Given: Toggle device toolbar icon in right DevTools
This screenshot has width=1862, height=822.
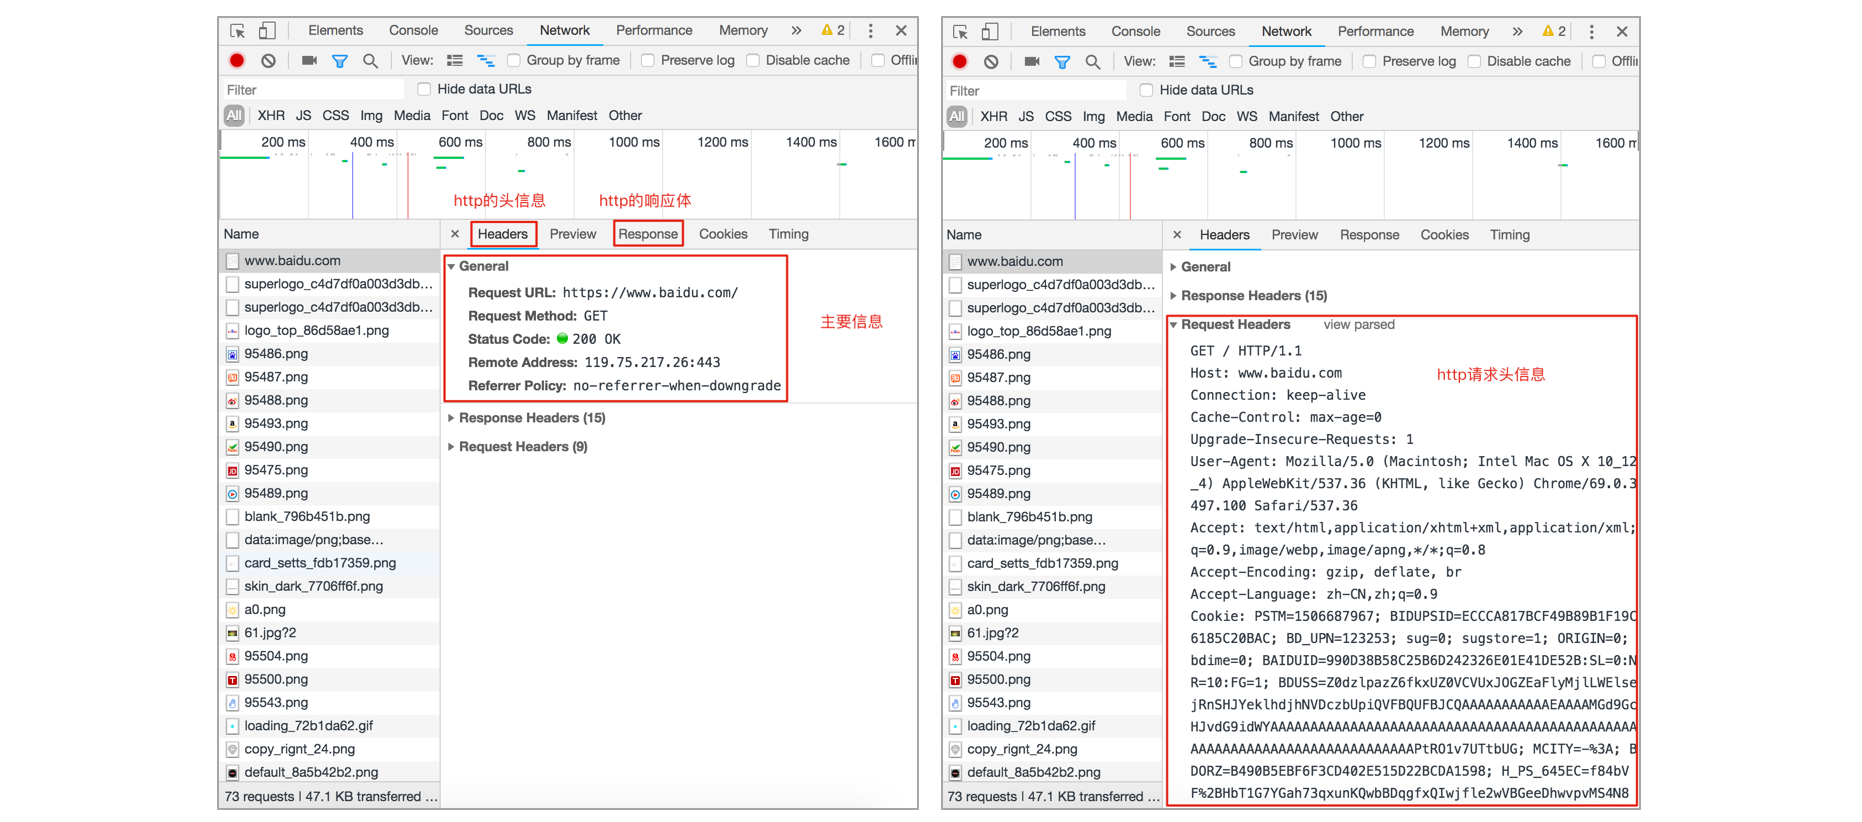Looking at the screenshot, I should [990, 32].
